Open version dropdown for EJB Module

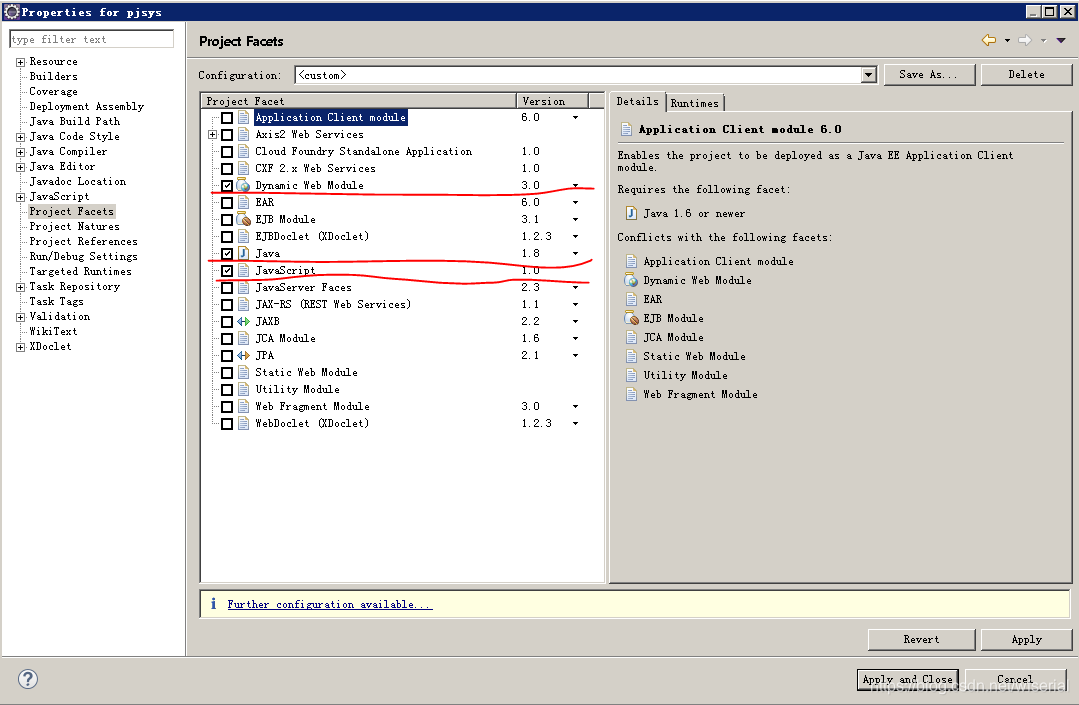click(575, 219)
